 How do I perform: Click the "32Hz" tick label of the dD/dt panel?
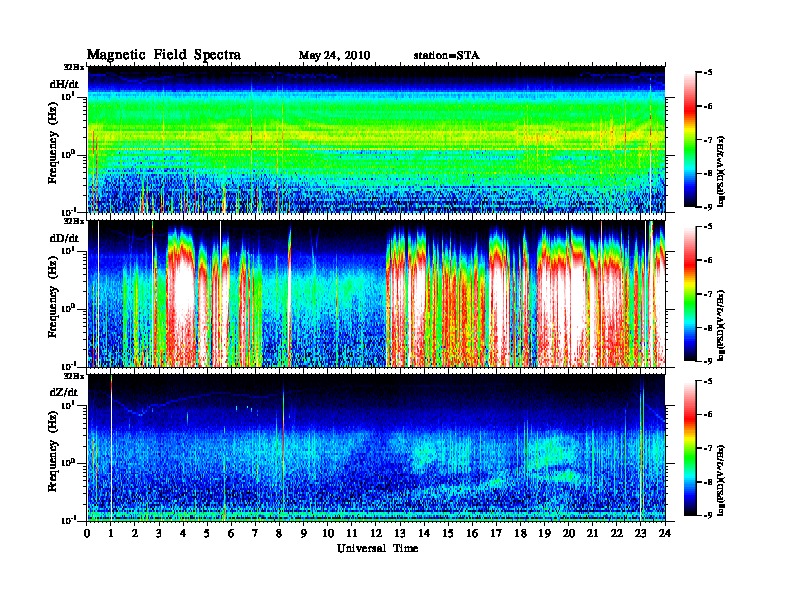click(74, 221)
